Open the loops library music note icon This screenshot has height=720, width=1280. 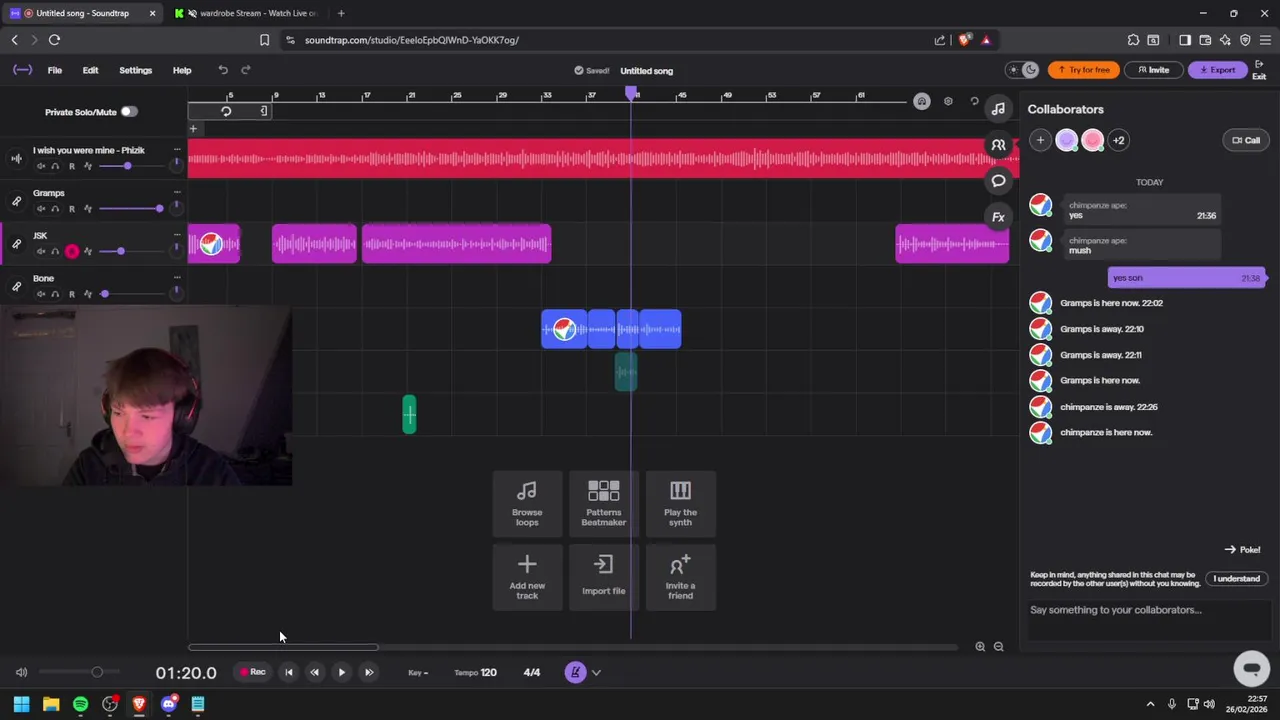tap(998, 109)
